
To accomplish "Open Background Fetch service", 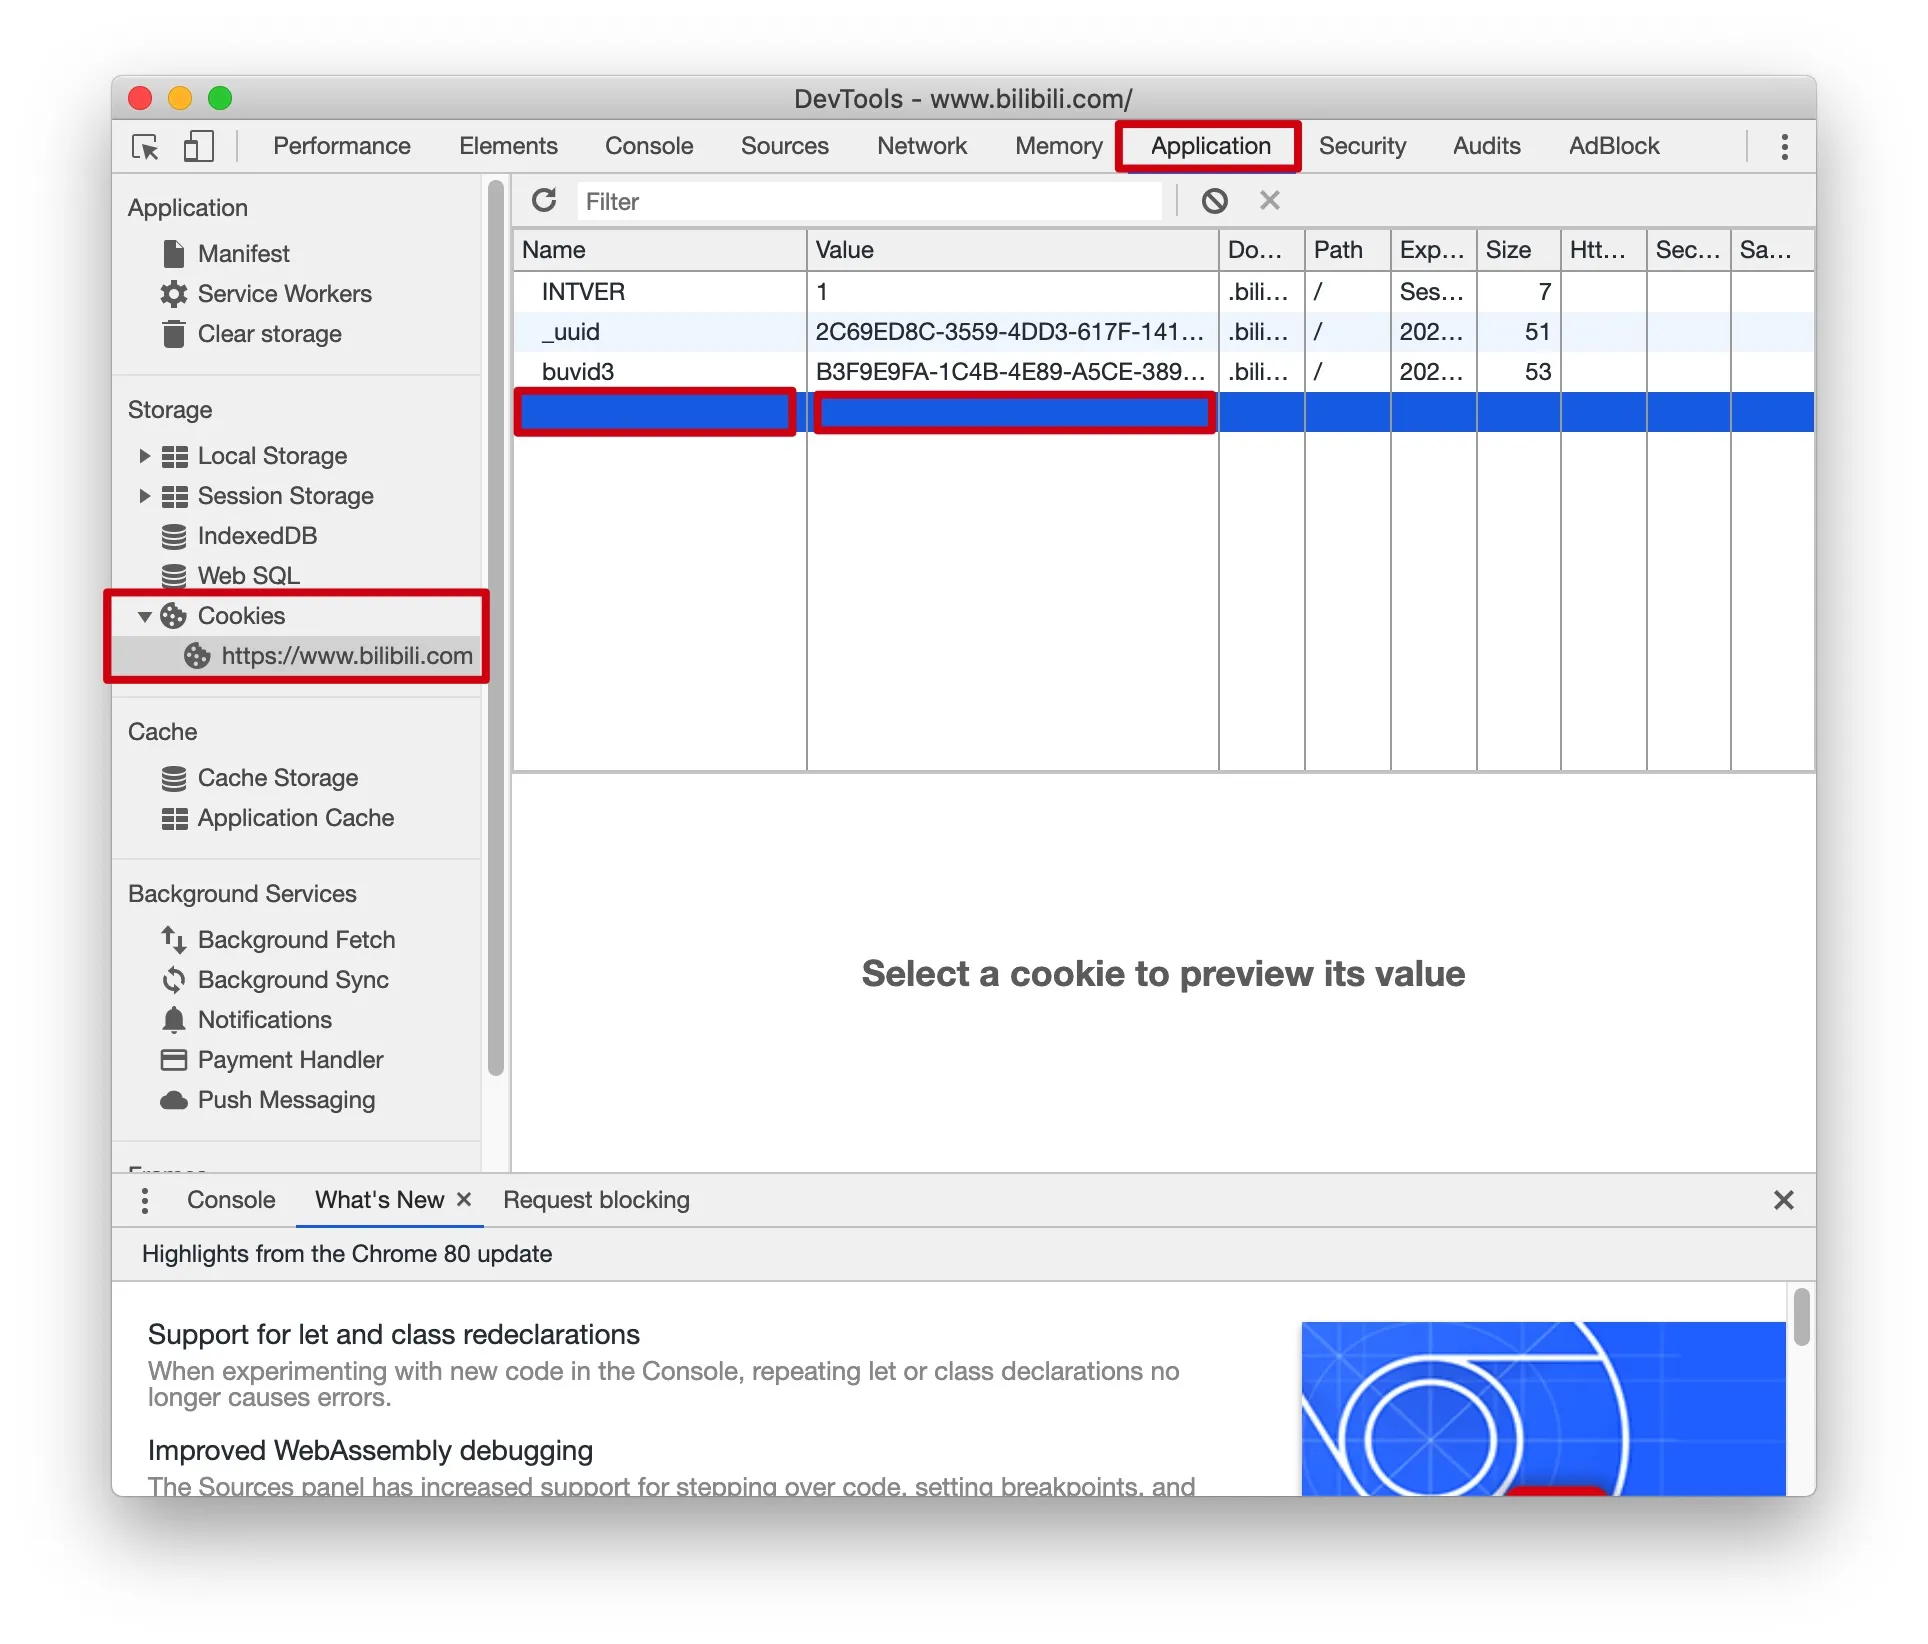I will (x=296, y=940).
